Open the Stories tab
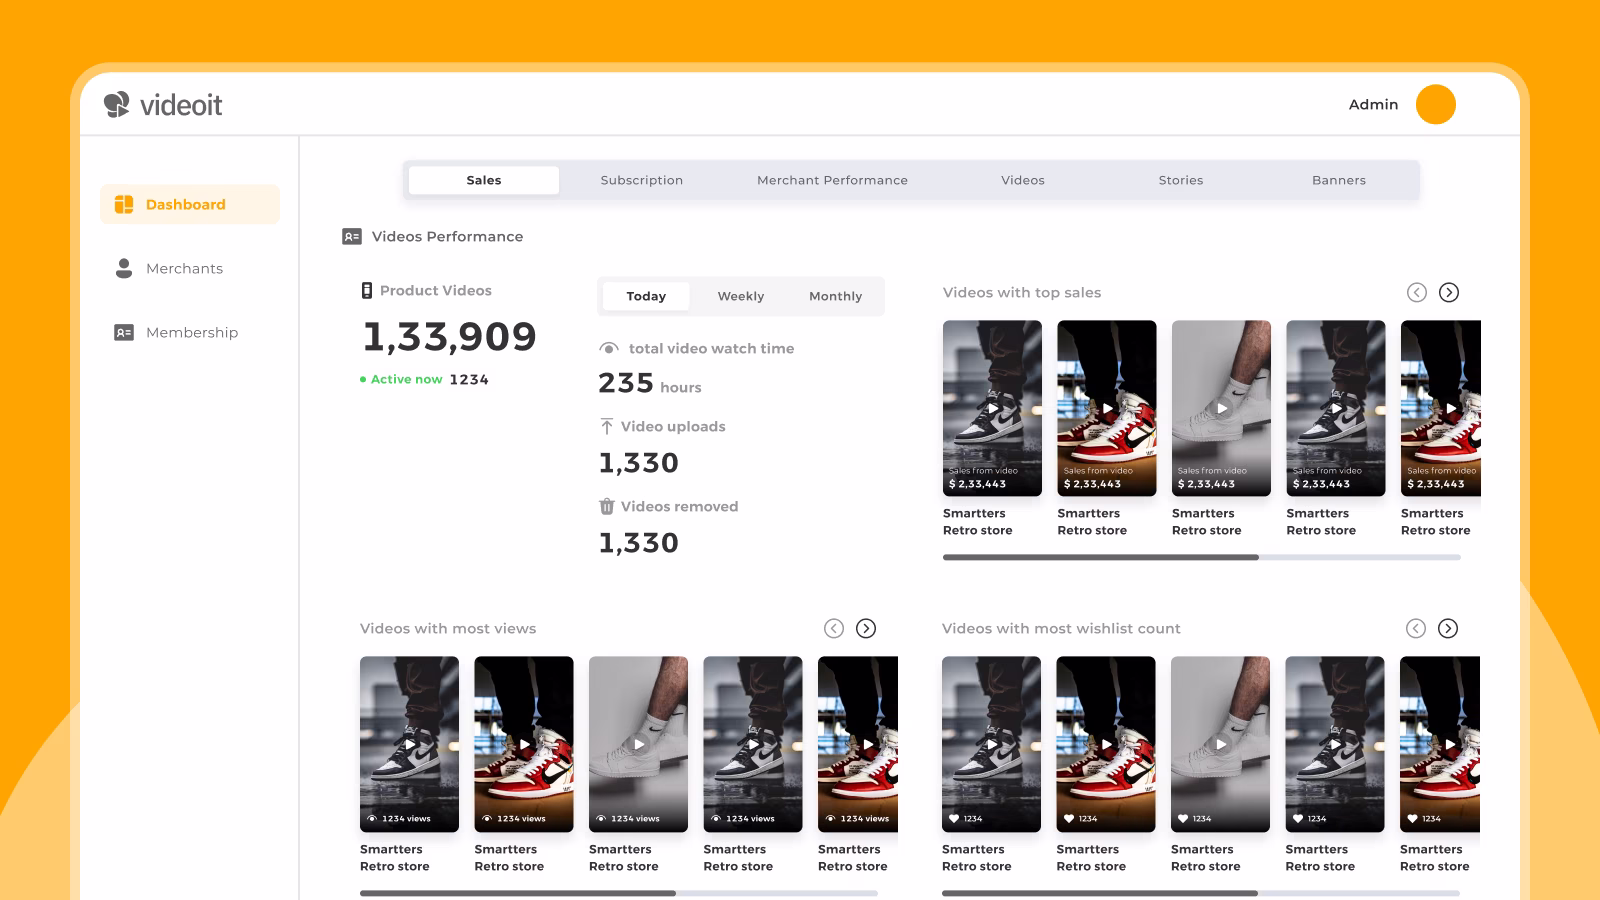This screenshot has width=1600, height=900. 1181,180
